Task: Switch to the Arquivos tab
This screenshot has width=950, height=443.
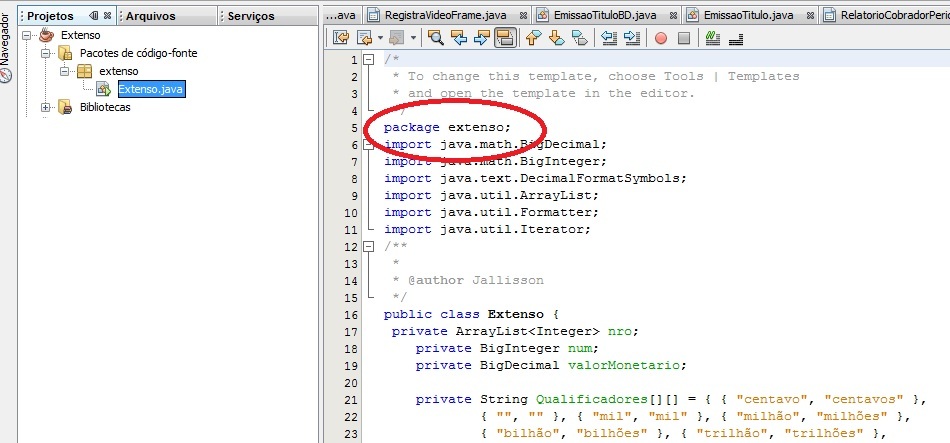Action: (151, 16)
